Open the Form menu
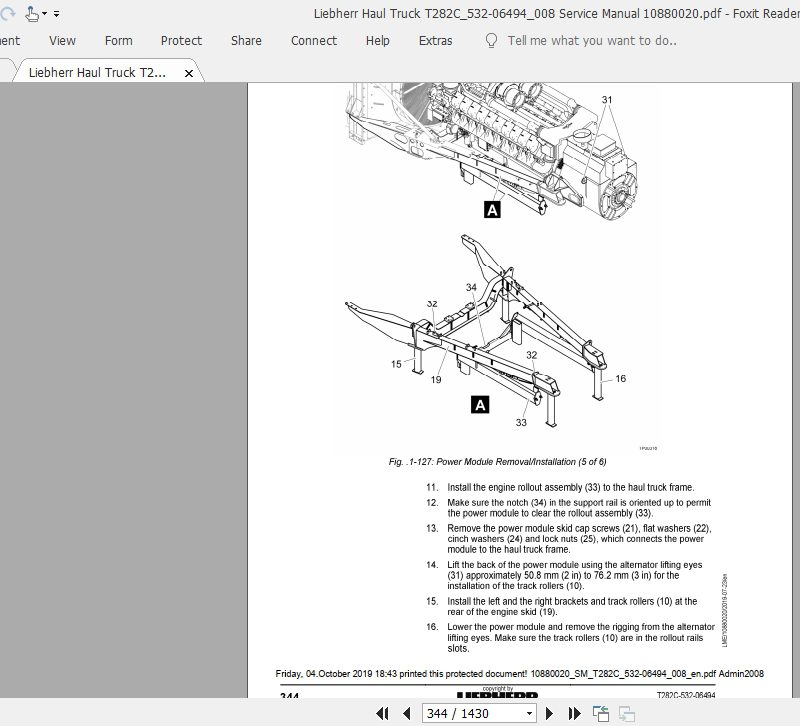The height and width of the screenshot is (726, 800). click(x=118, y=41)
